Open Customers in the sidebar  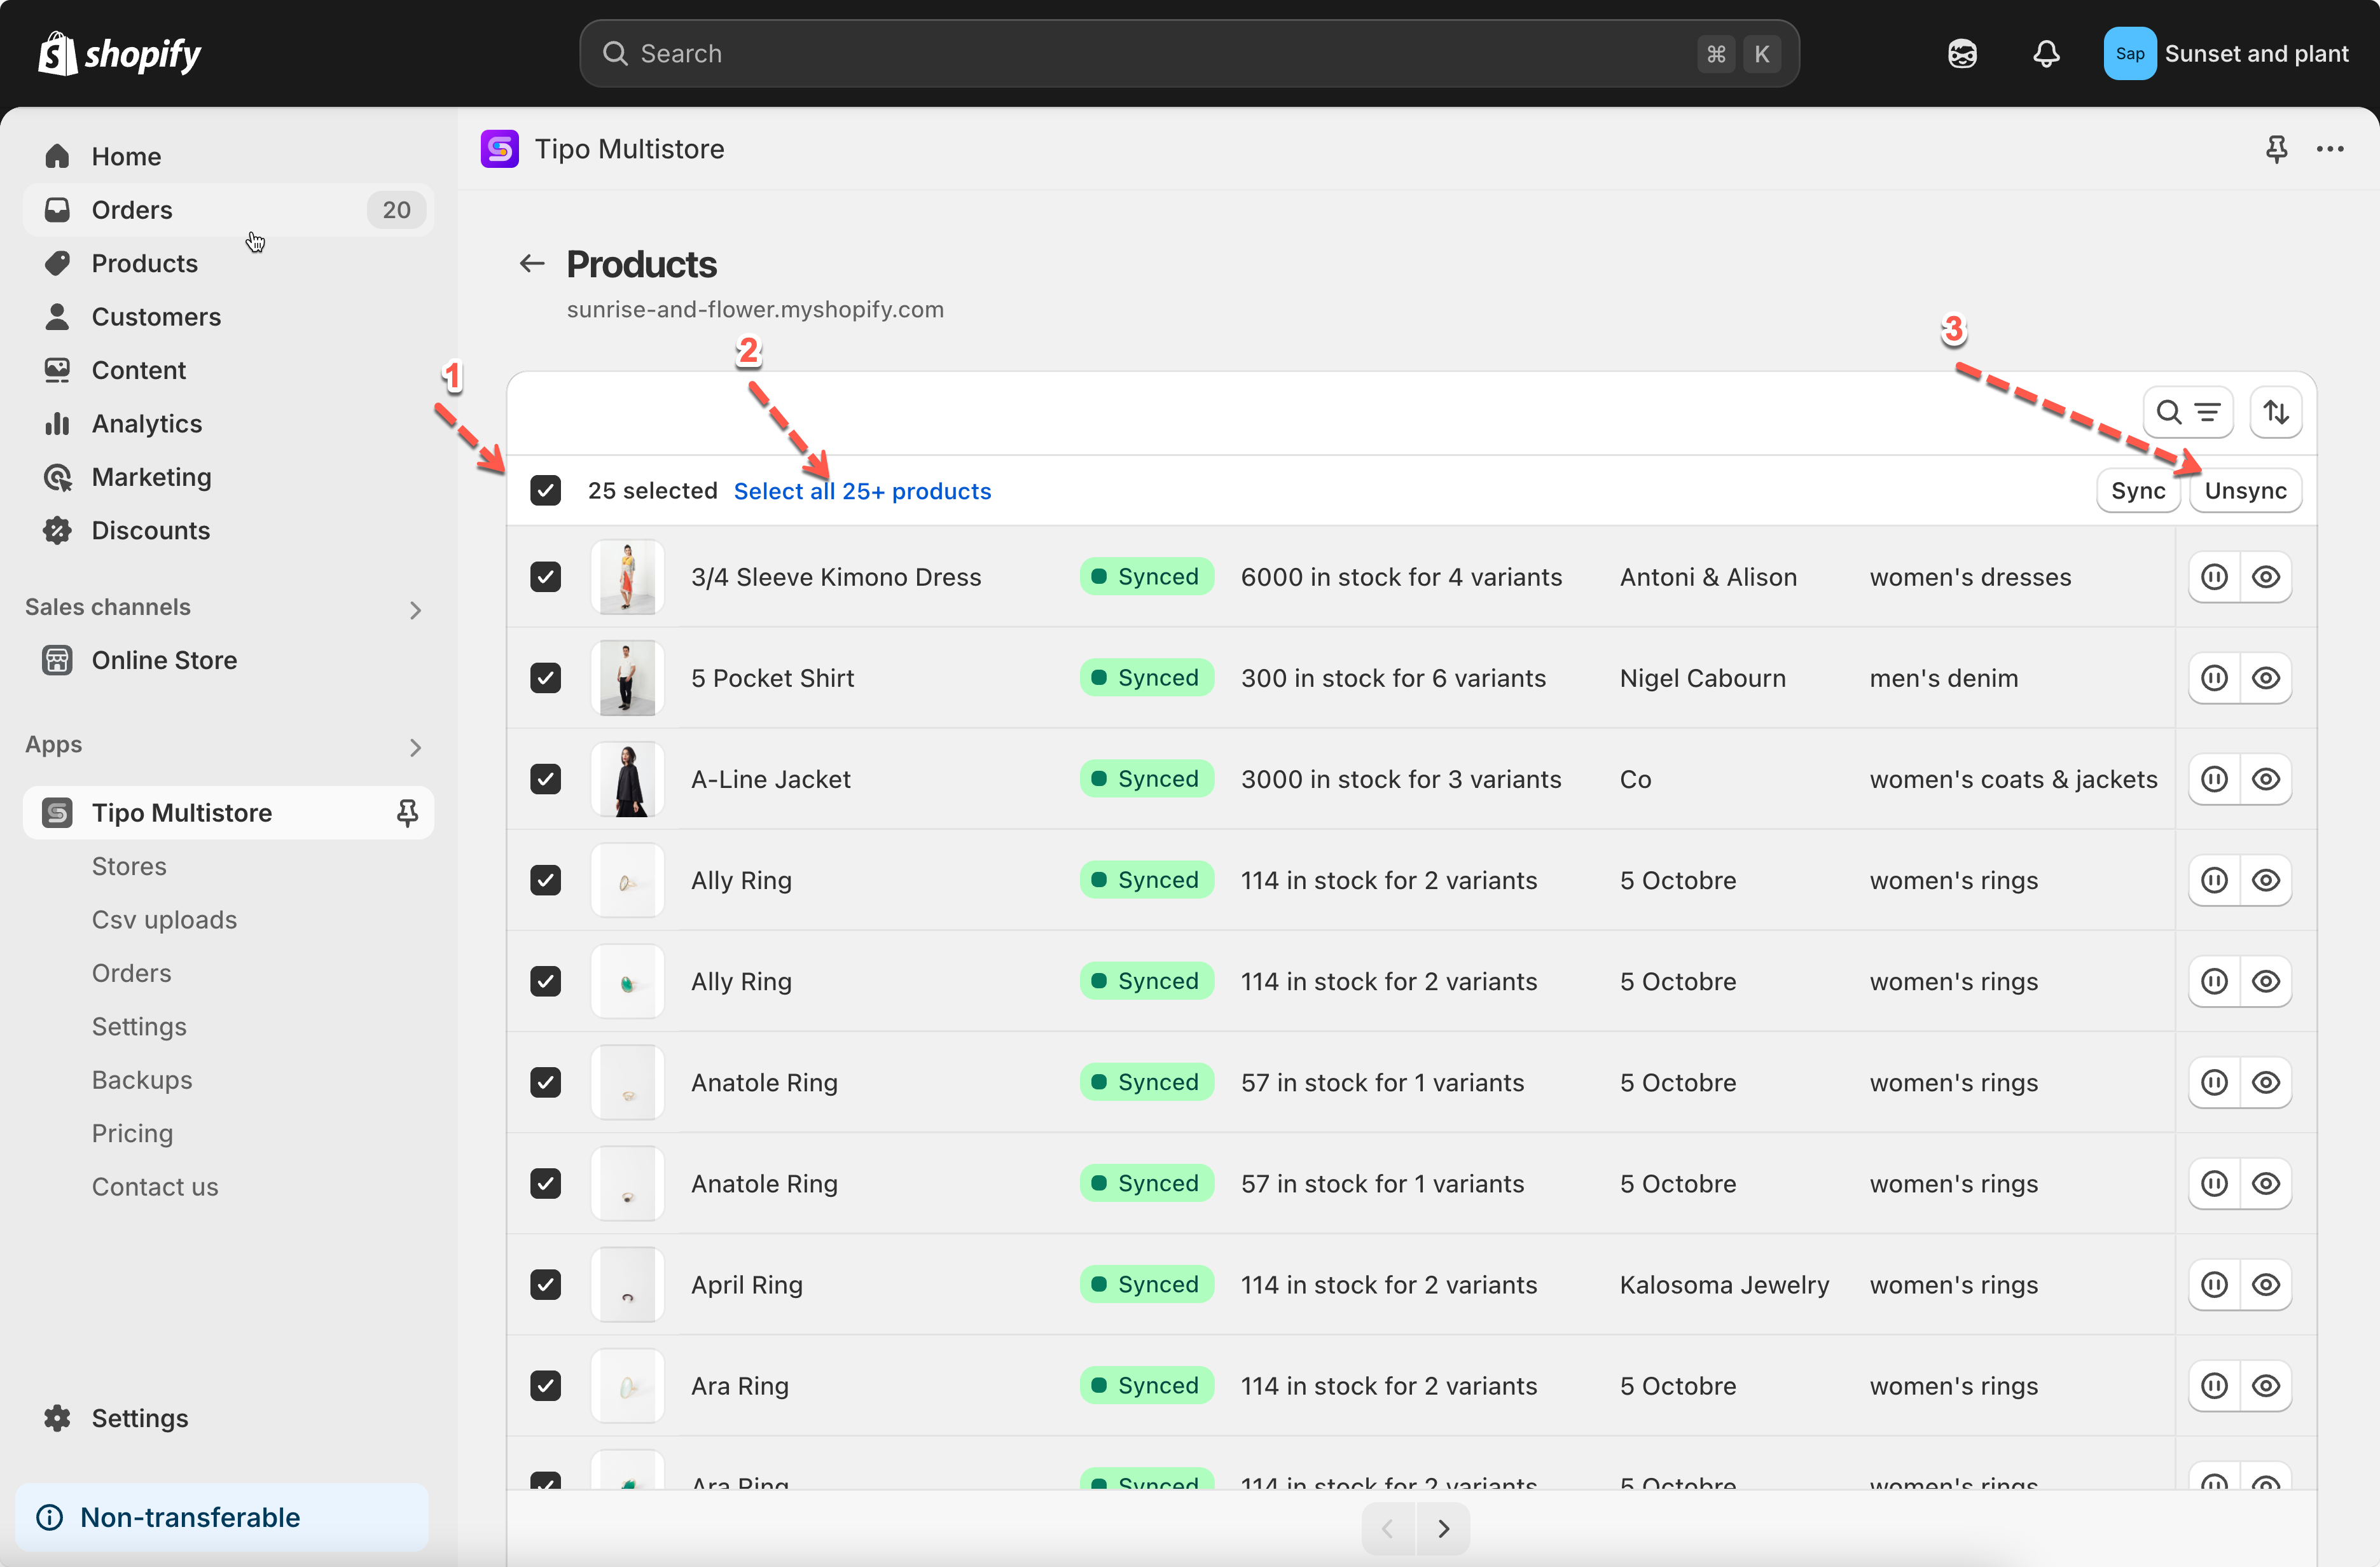click(x=228, y=317)
